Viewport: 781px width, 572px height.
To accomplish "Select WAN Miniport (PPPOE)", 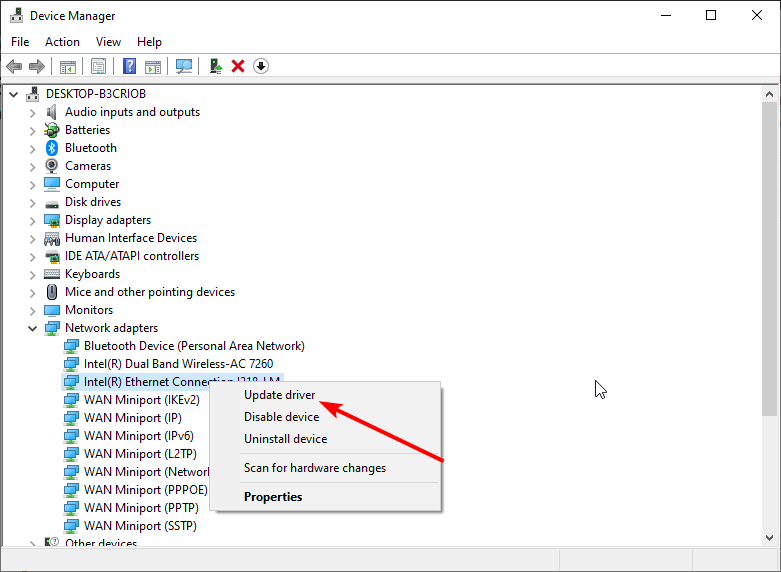I will pyautogui.click(x=145, y=490).
